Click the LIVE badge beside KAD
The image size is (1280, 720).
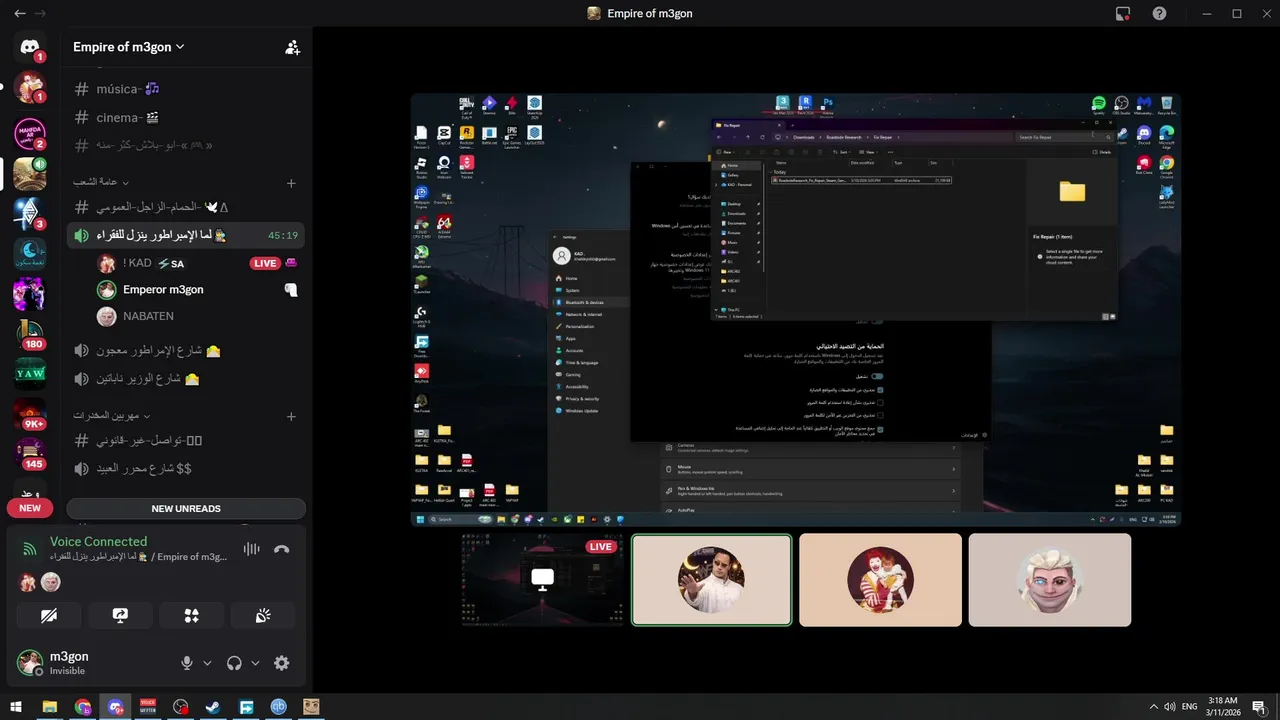point(265,264)
